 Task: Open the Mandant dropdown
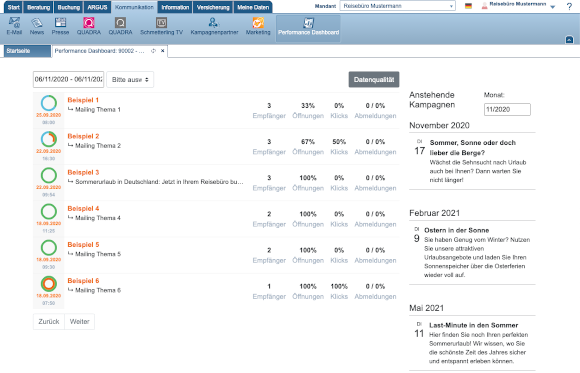click(398, 6)
